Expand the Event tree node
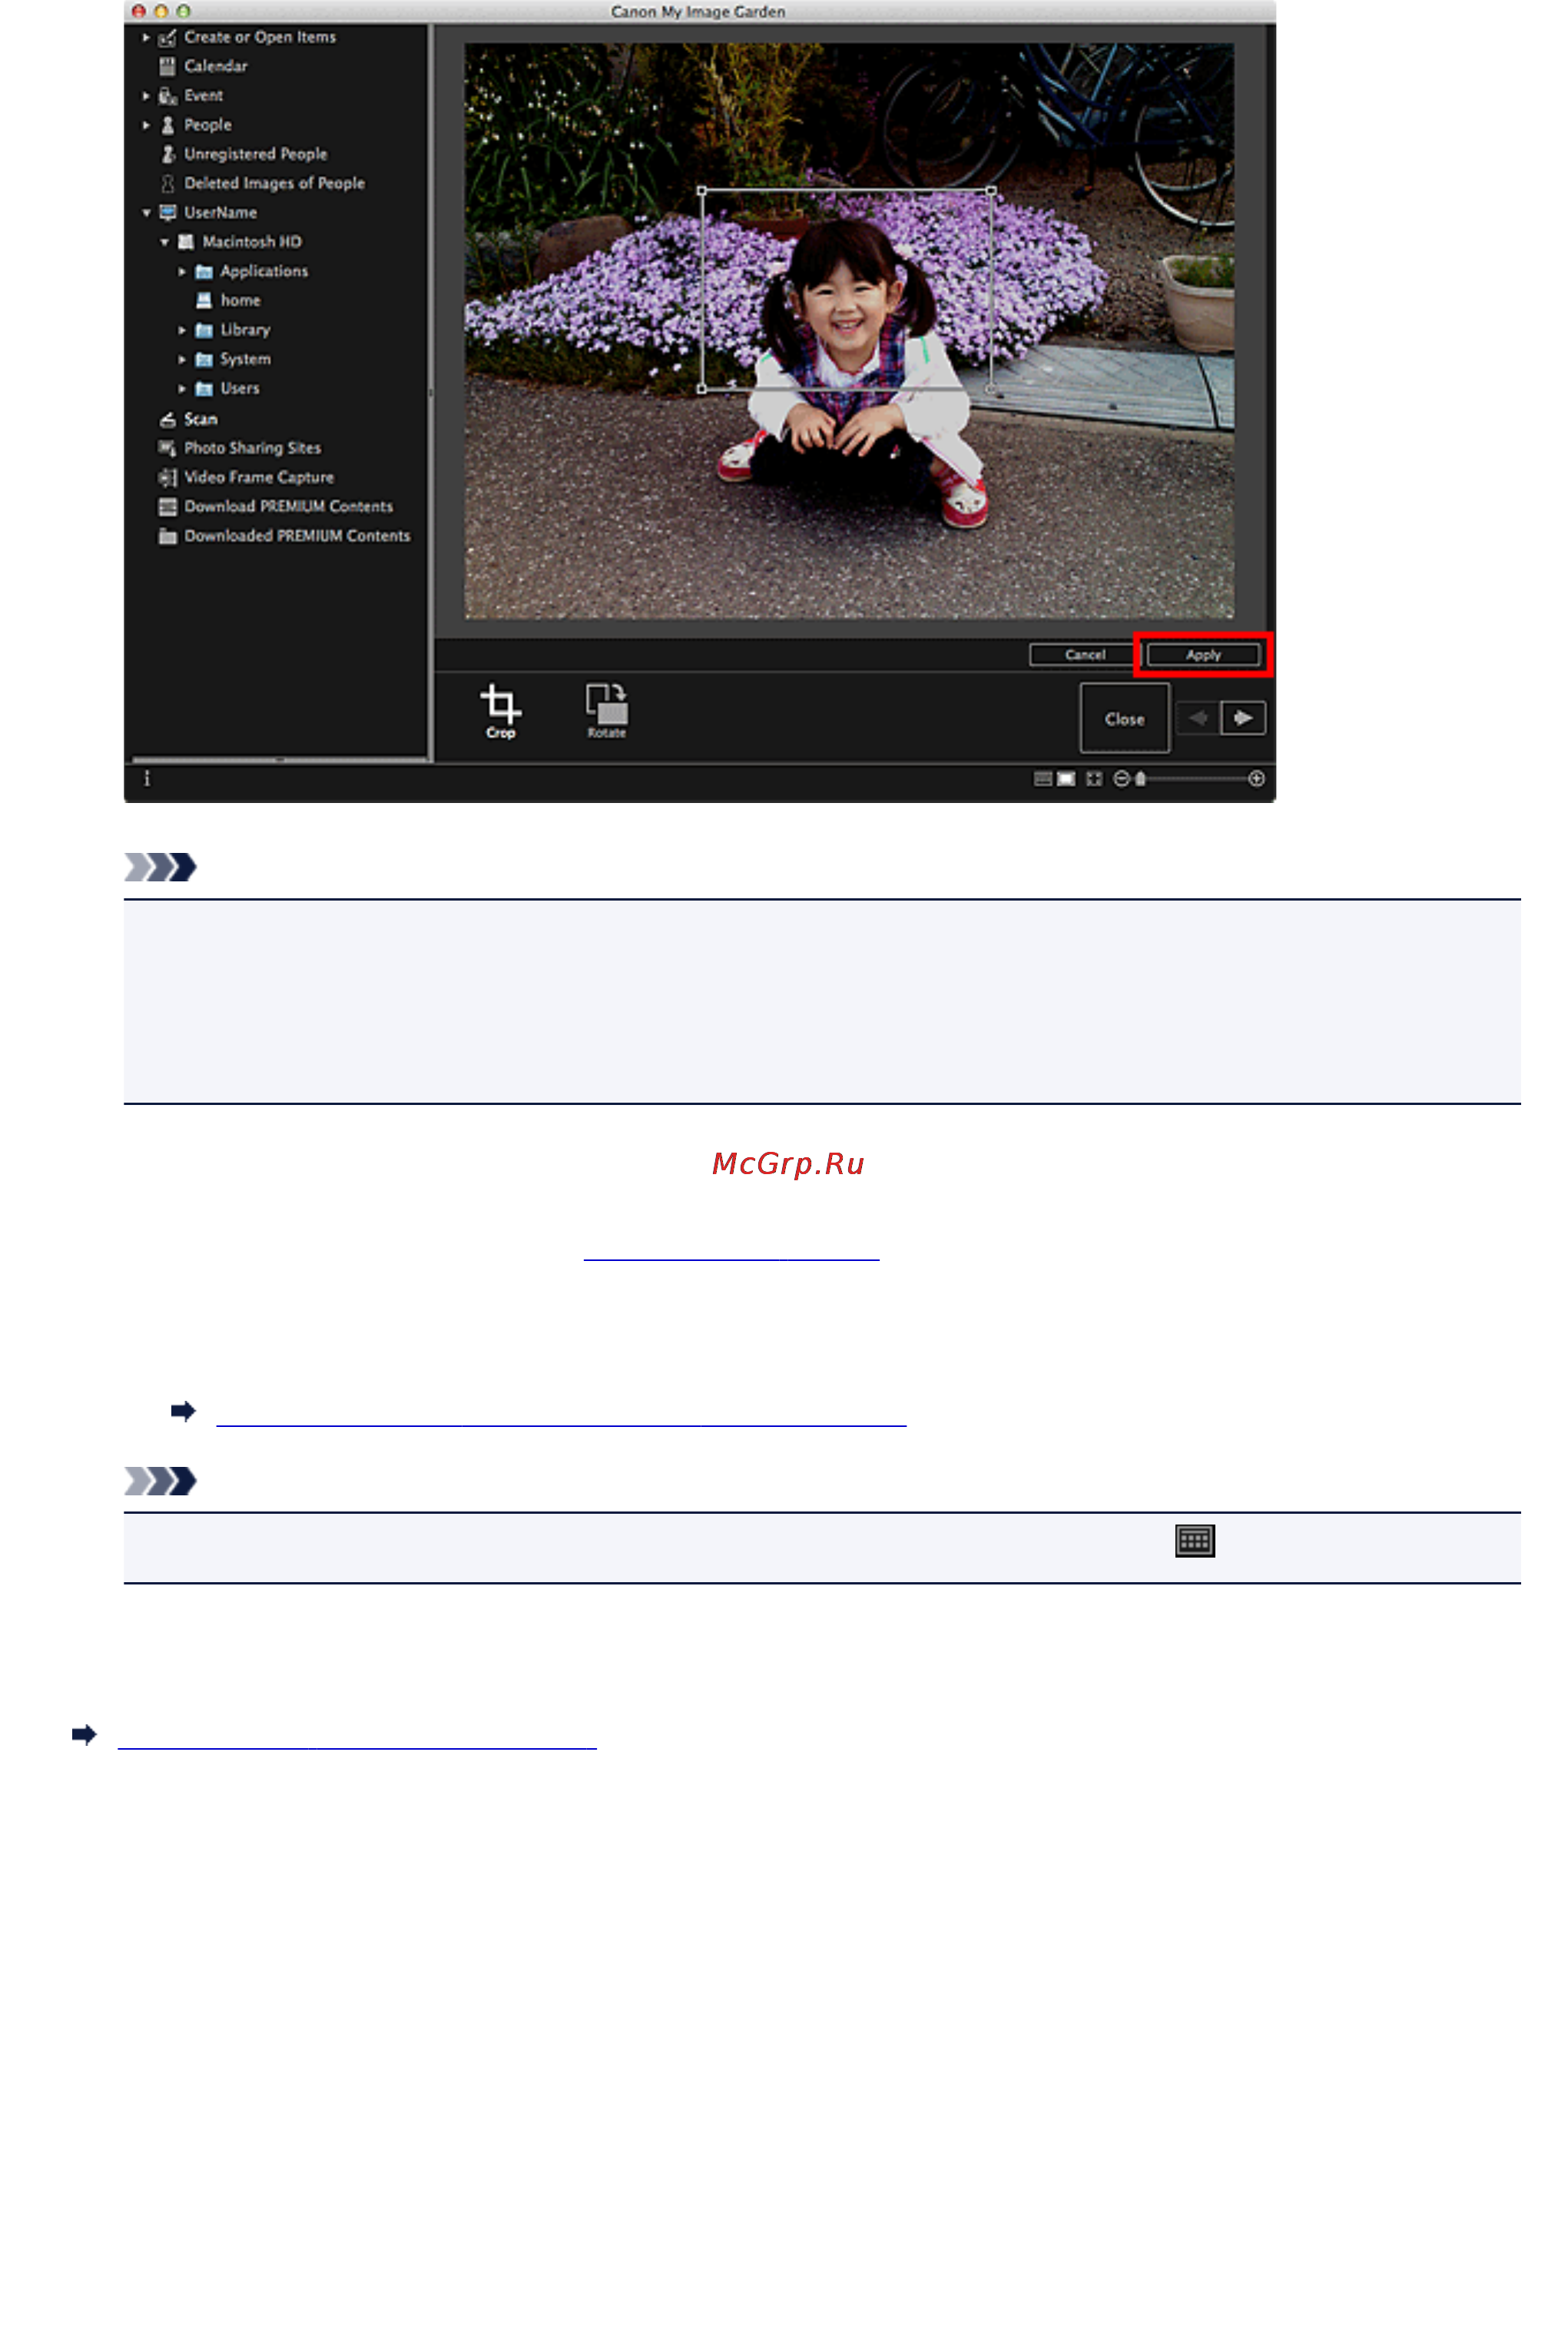This screenshot has width=1568, height=2326. 146,96
